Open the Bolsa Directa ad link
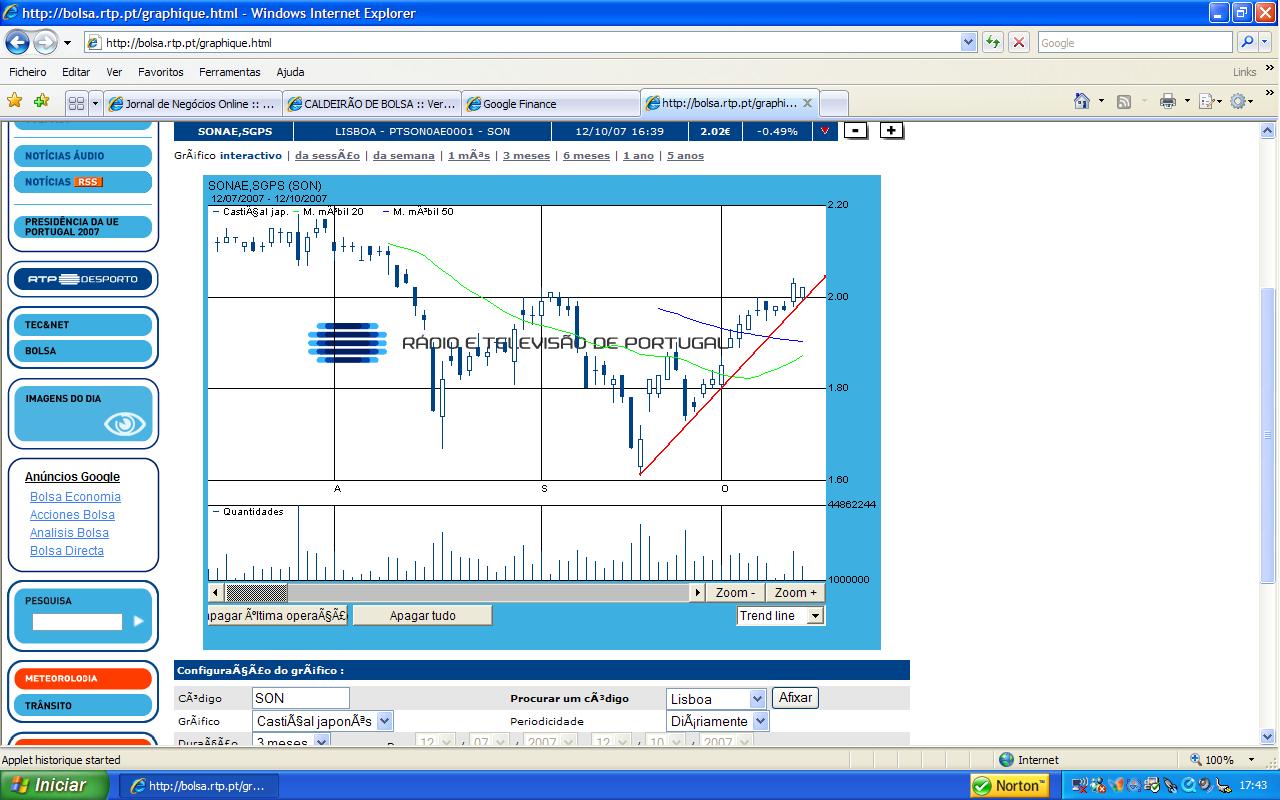The height and width of the screenshot is (800, 1280). click(67, 551)
